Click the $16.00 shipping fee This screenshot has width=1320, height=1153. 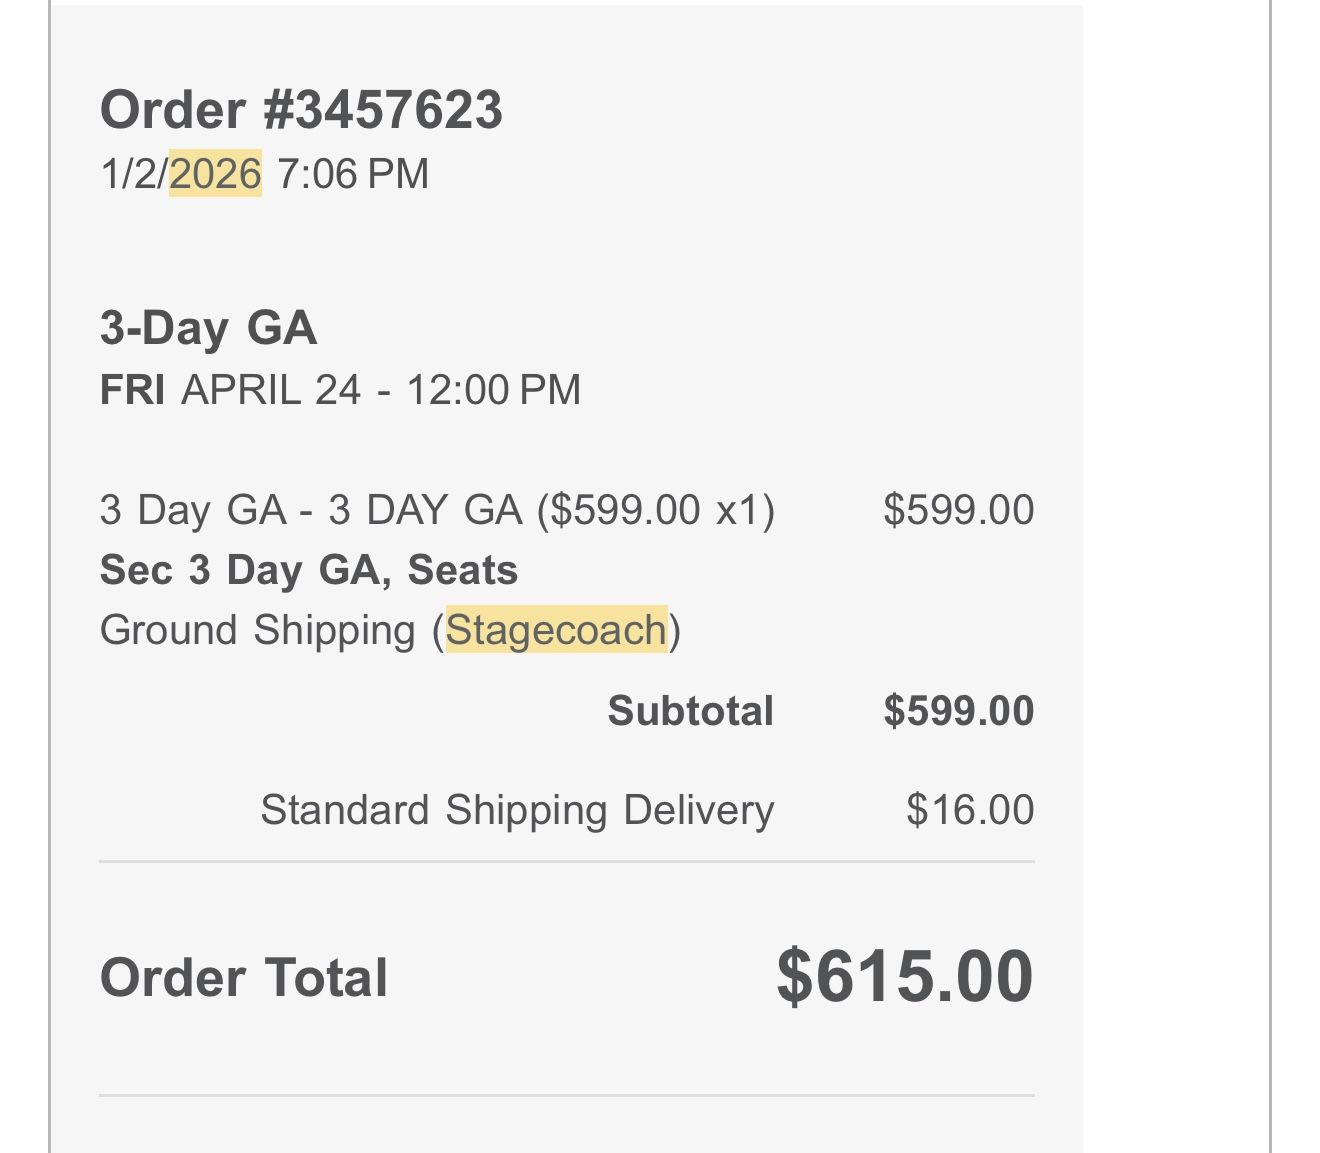(969, 810)
